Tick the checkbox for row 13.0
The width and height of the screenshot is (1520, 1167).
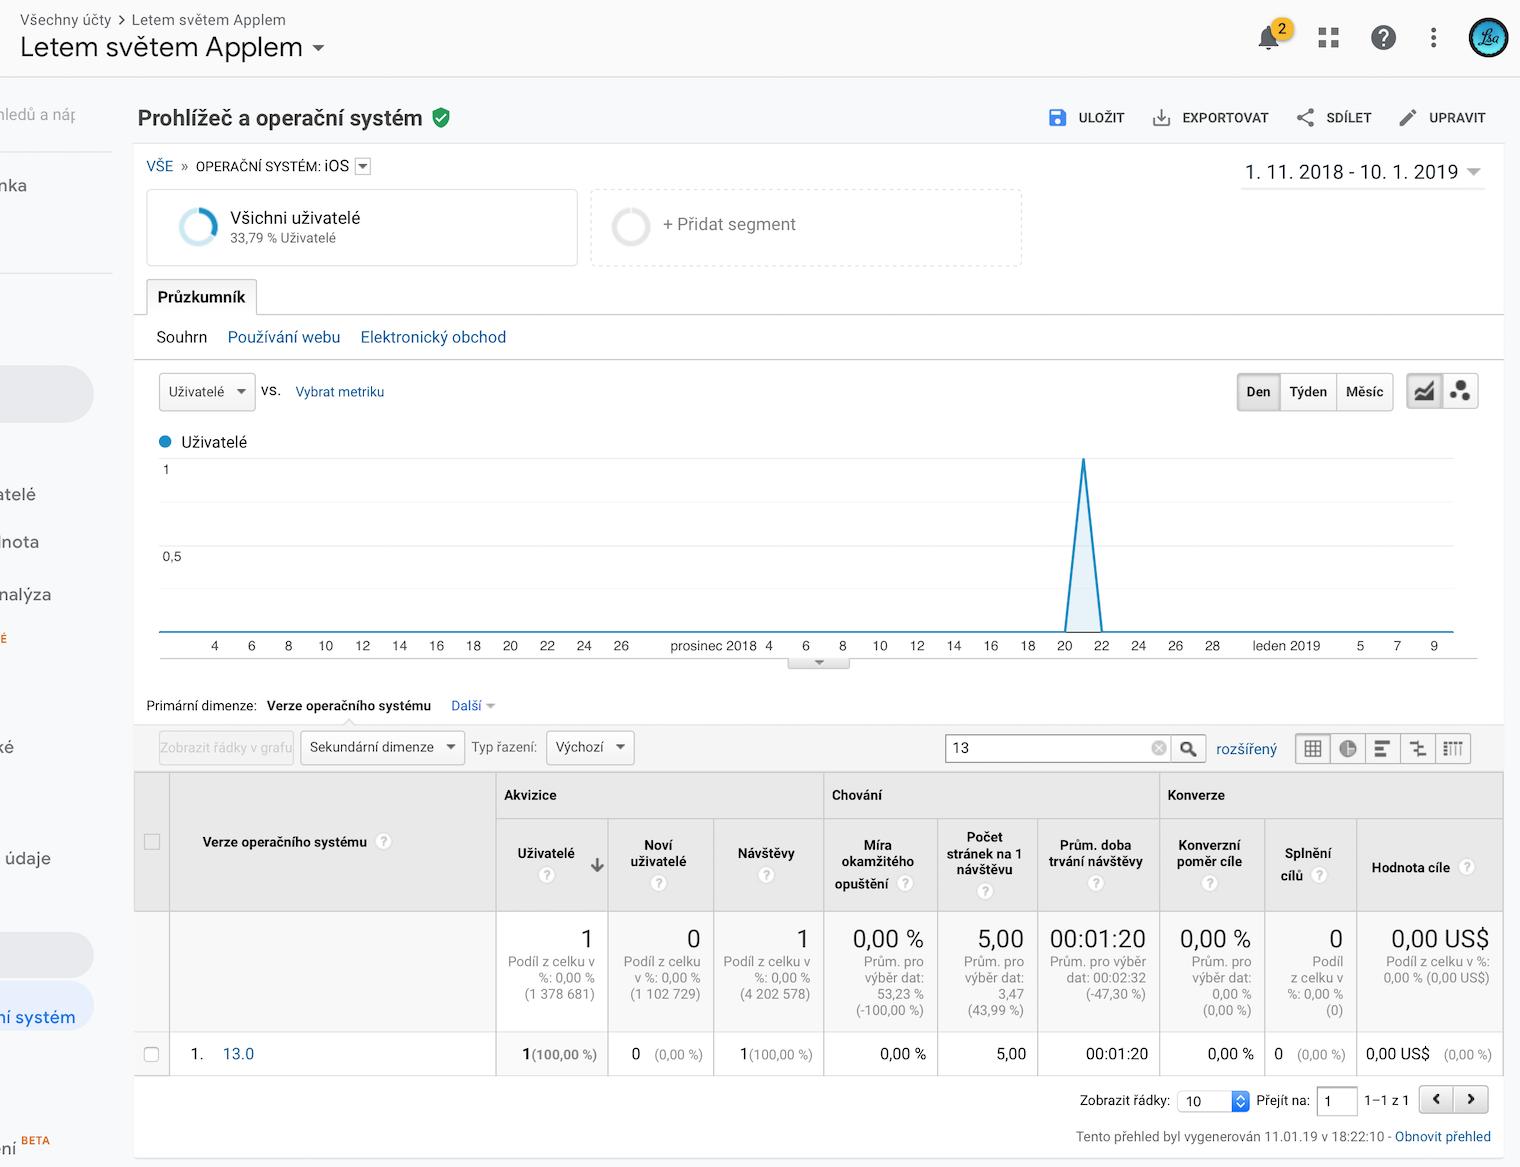point(152,1054)
